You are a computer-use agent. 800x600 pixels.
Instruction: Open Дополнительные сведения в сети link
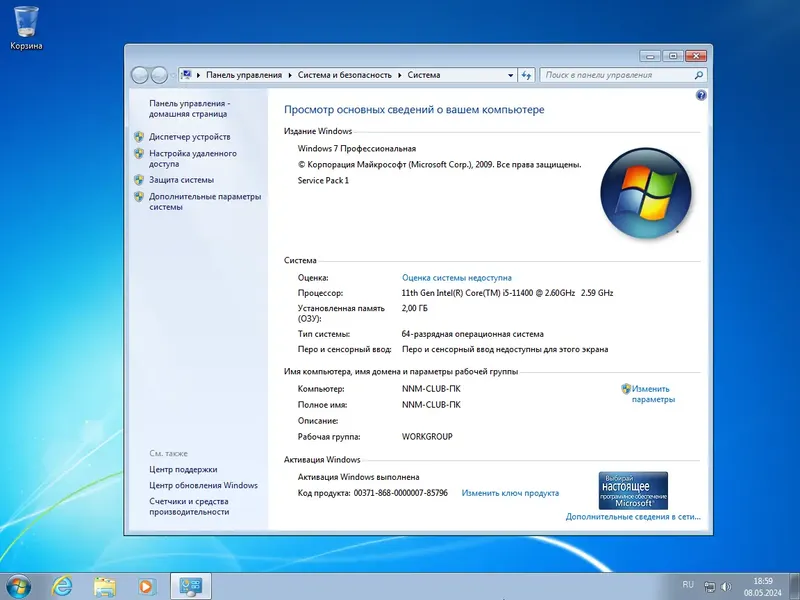coord(633,517)
